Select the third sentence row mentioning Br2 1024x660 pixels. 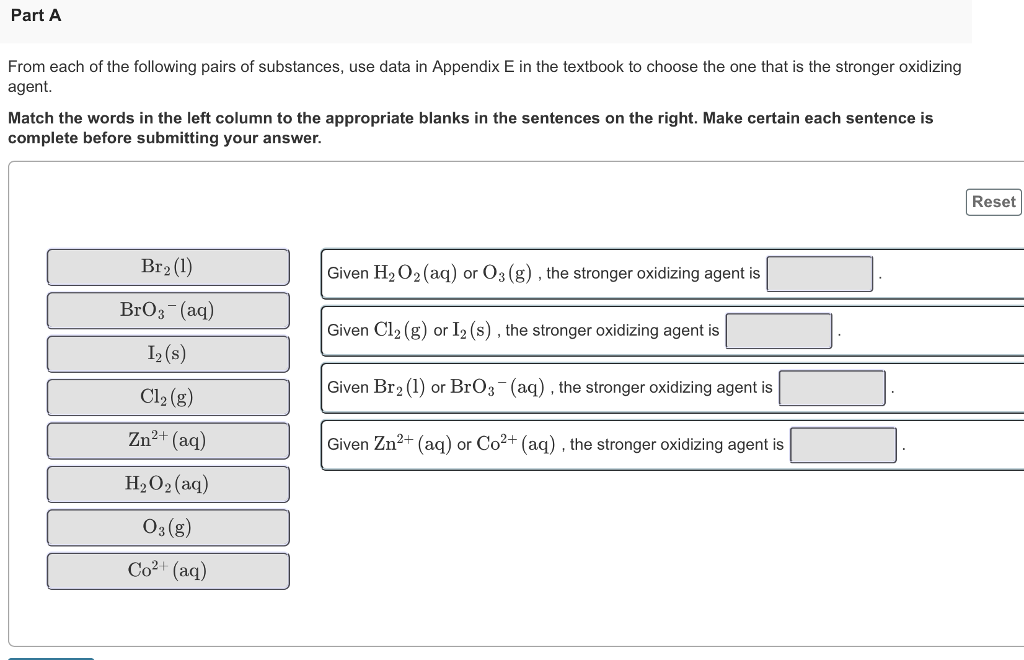point(600,387)
